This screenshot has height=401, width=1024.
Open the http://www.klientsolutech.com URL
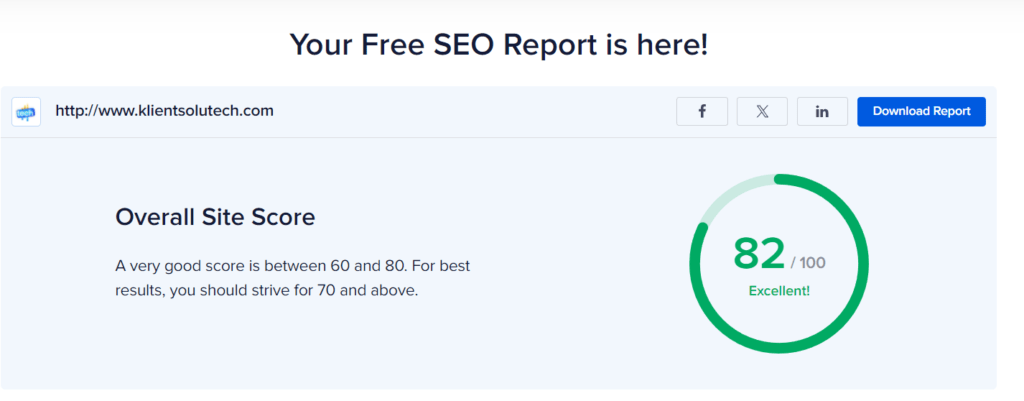click(x=165, y=111)
